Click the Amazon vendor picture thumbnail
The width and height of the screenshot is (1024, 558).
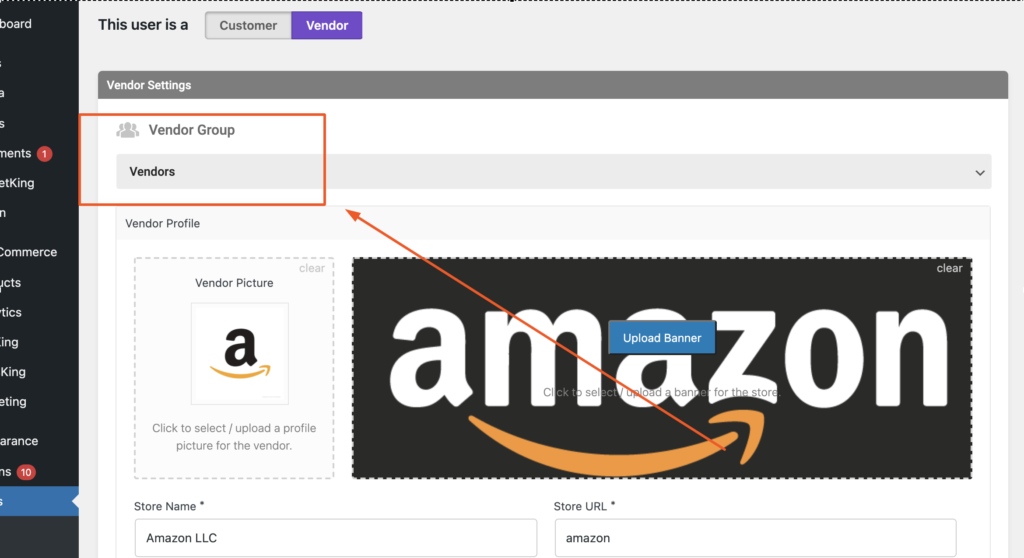[x=240, y=353]
